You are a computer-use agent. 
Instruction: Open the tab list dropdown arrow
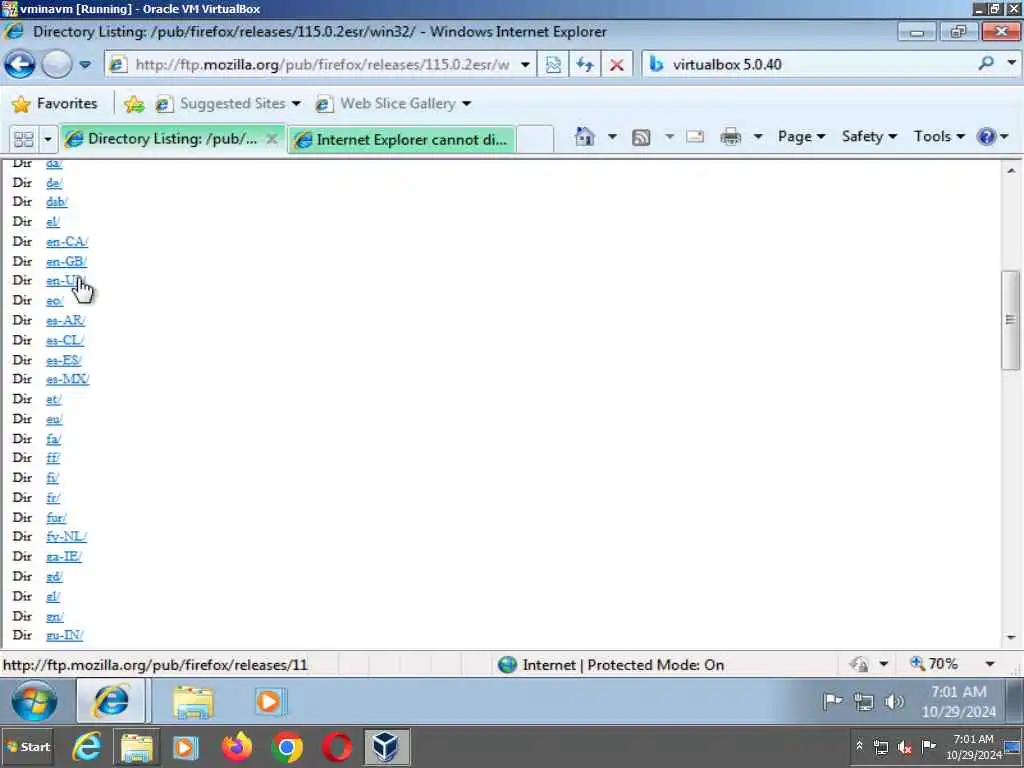click(x=47, y=139)
